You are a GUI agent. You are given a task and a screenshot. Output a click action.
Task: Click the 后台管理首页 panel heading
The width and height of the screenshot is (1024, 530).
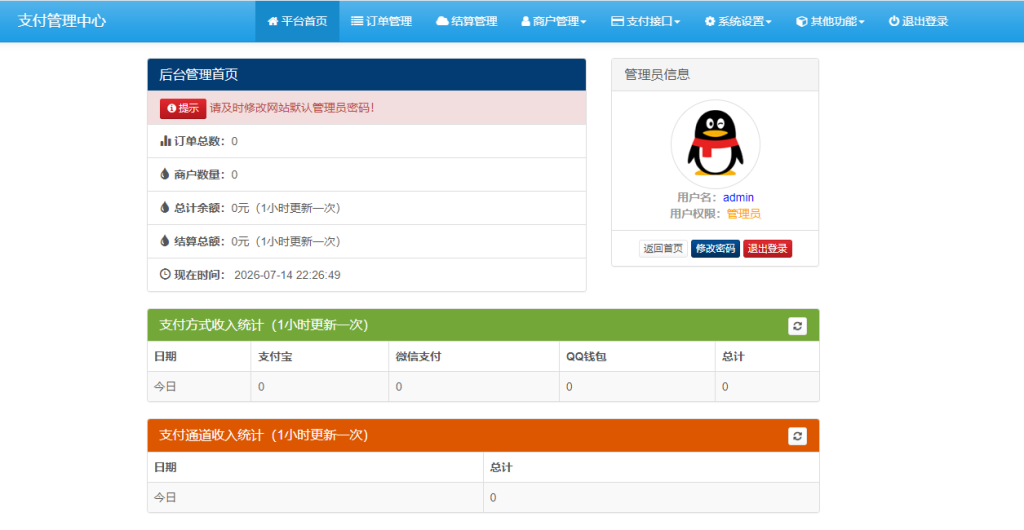[366, 74]
